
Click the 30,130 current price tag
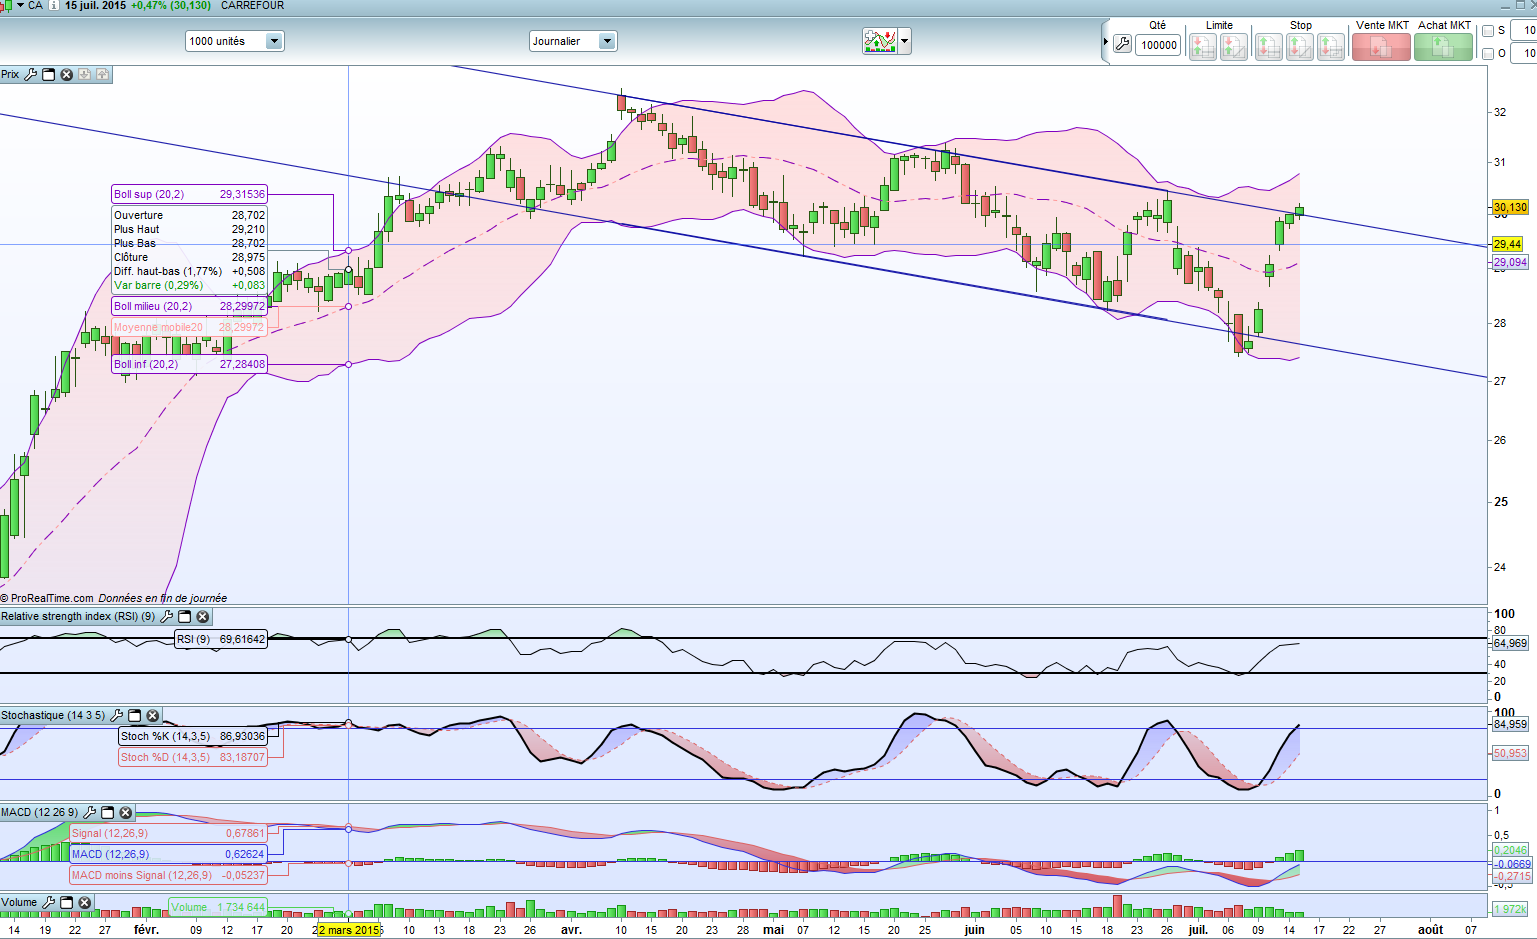[x=1510, y=208]
